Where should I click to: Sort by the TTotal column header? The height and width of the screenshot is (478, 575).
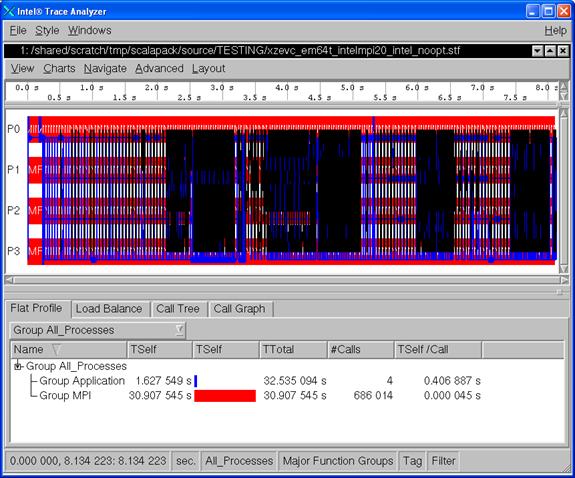coord(293,350)
